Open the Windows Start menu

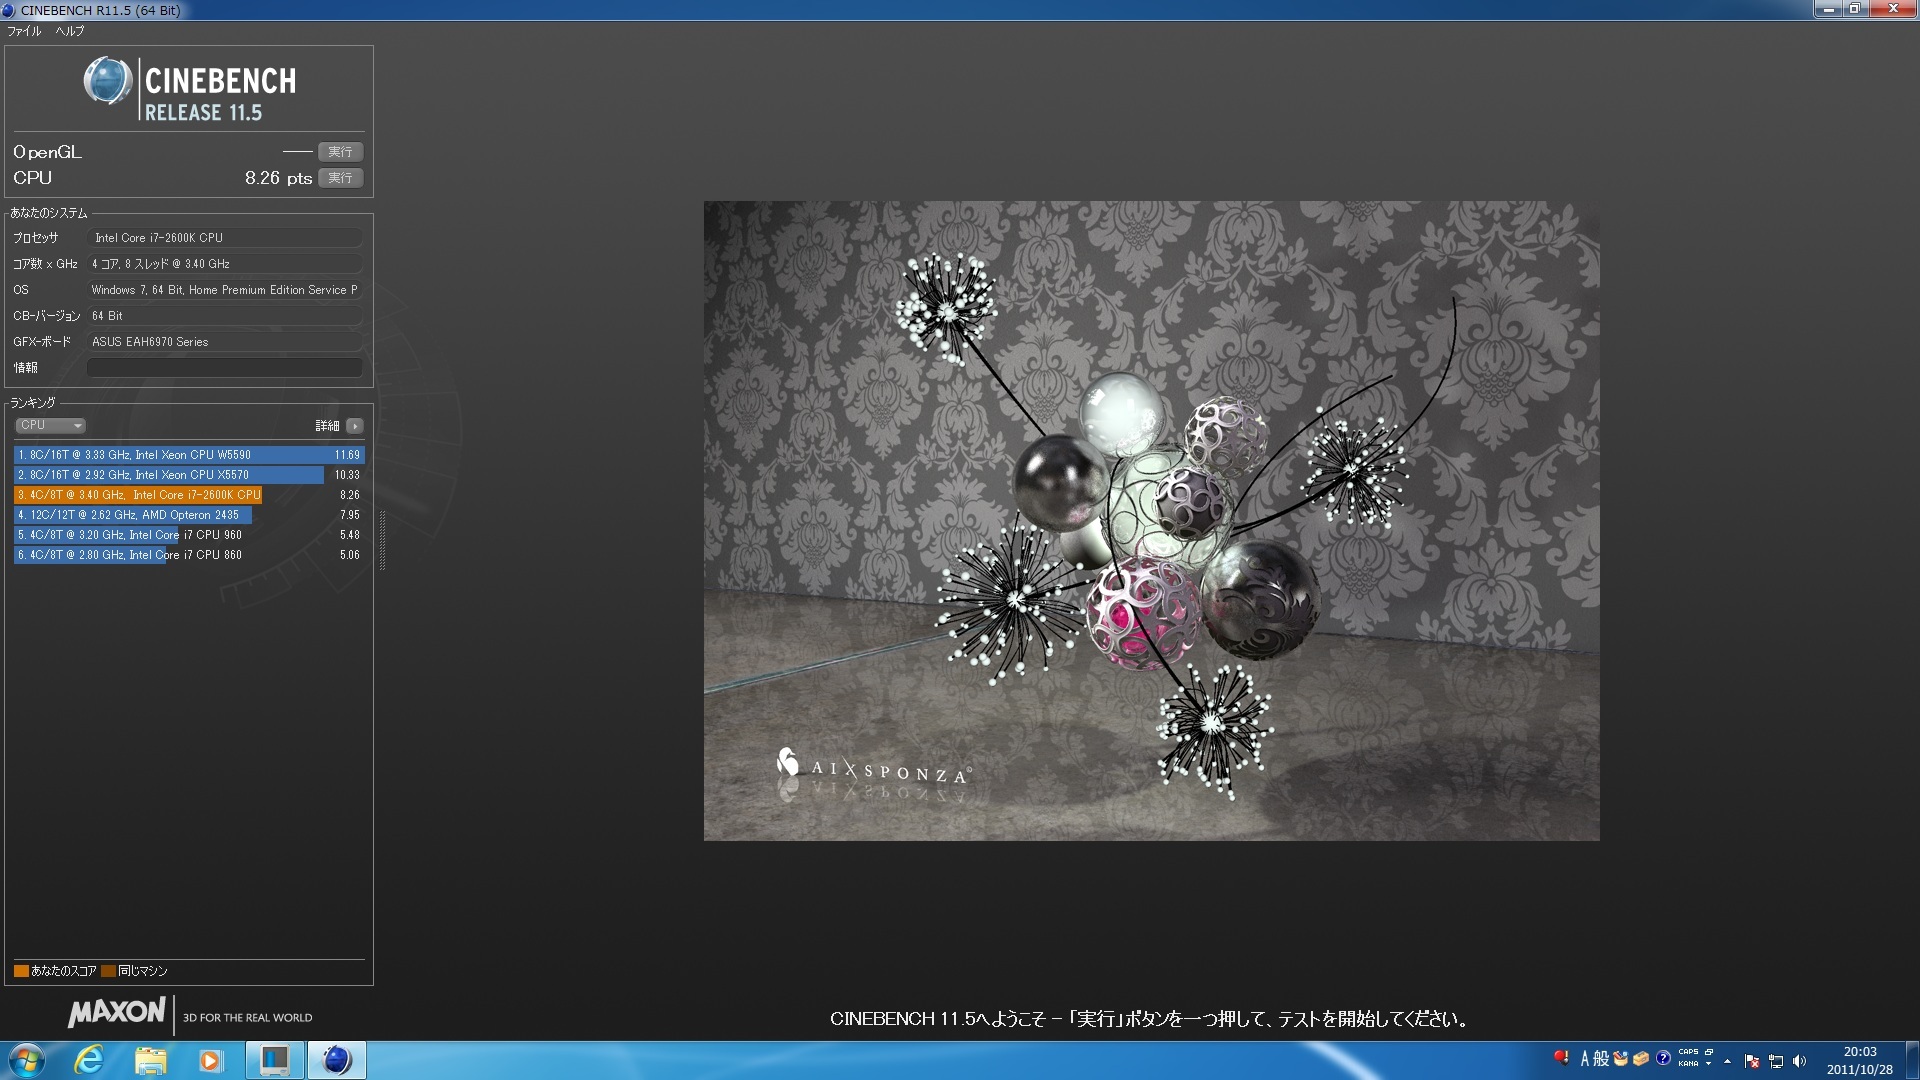click(27, 1060)
